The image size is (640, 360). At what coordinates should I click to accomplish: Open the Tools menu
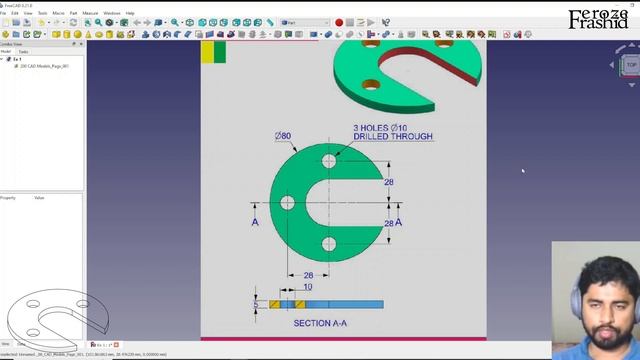(42, 13)
